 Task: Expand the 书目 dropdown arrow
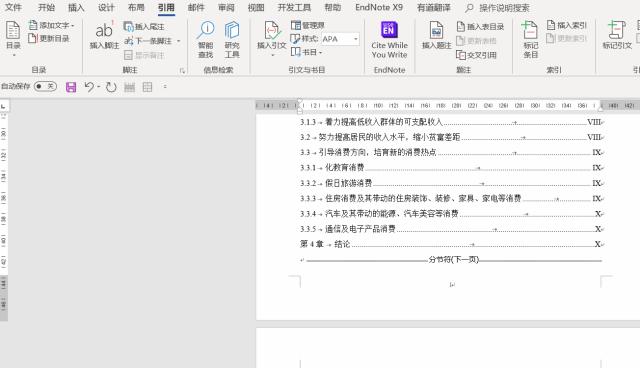320,52
